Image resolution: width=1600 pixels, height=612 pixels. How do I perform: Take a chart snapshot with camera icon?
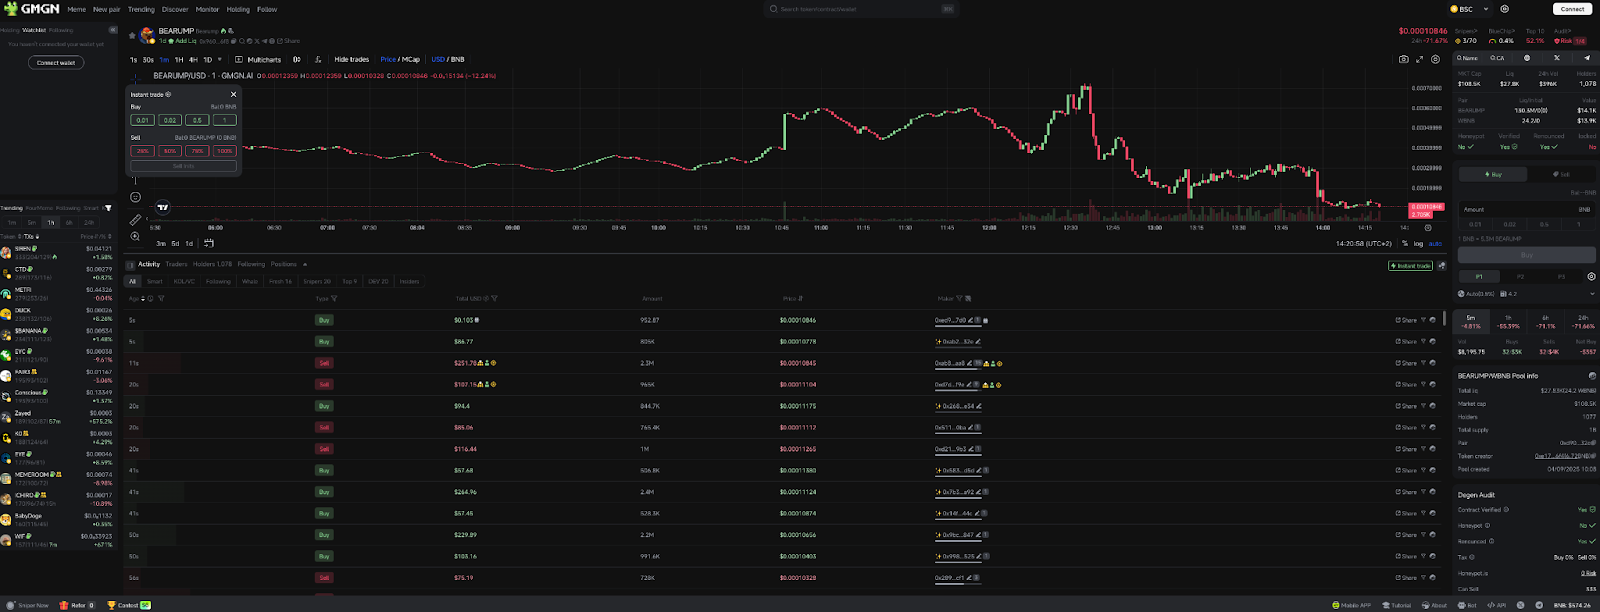1403,59
